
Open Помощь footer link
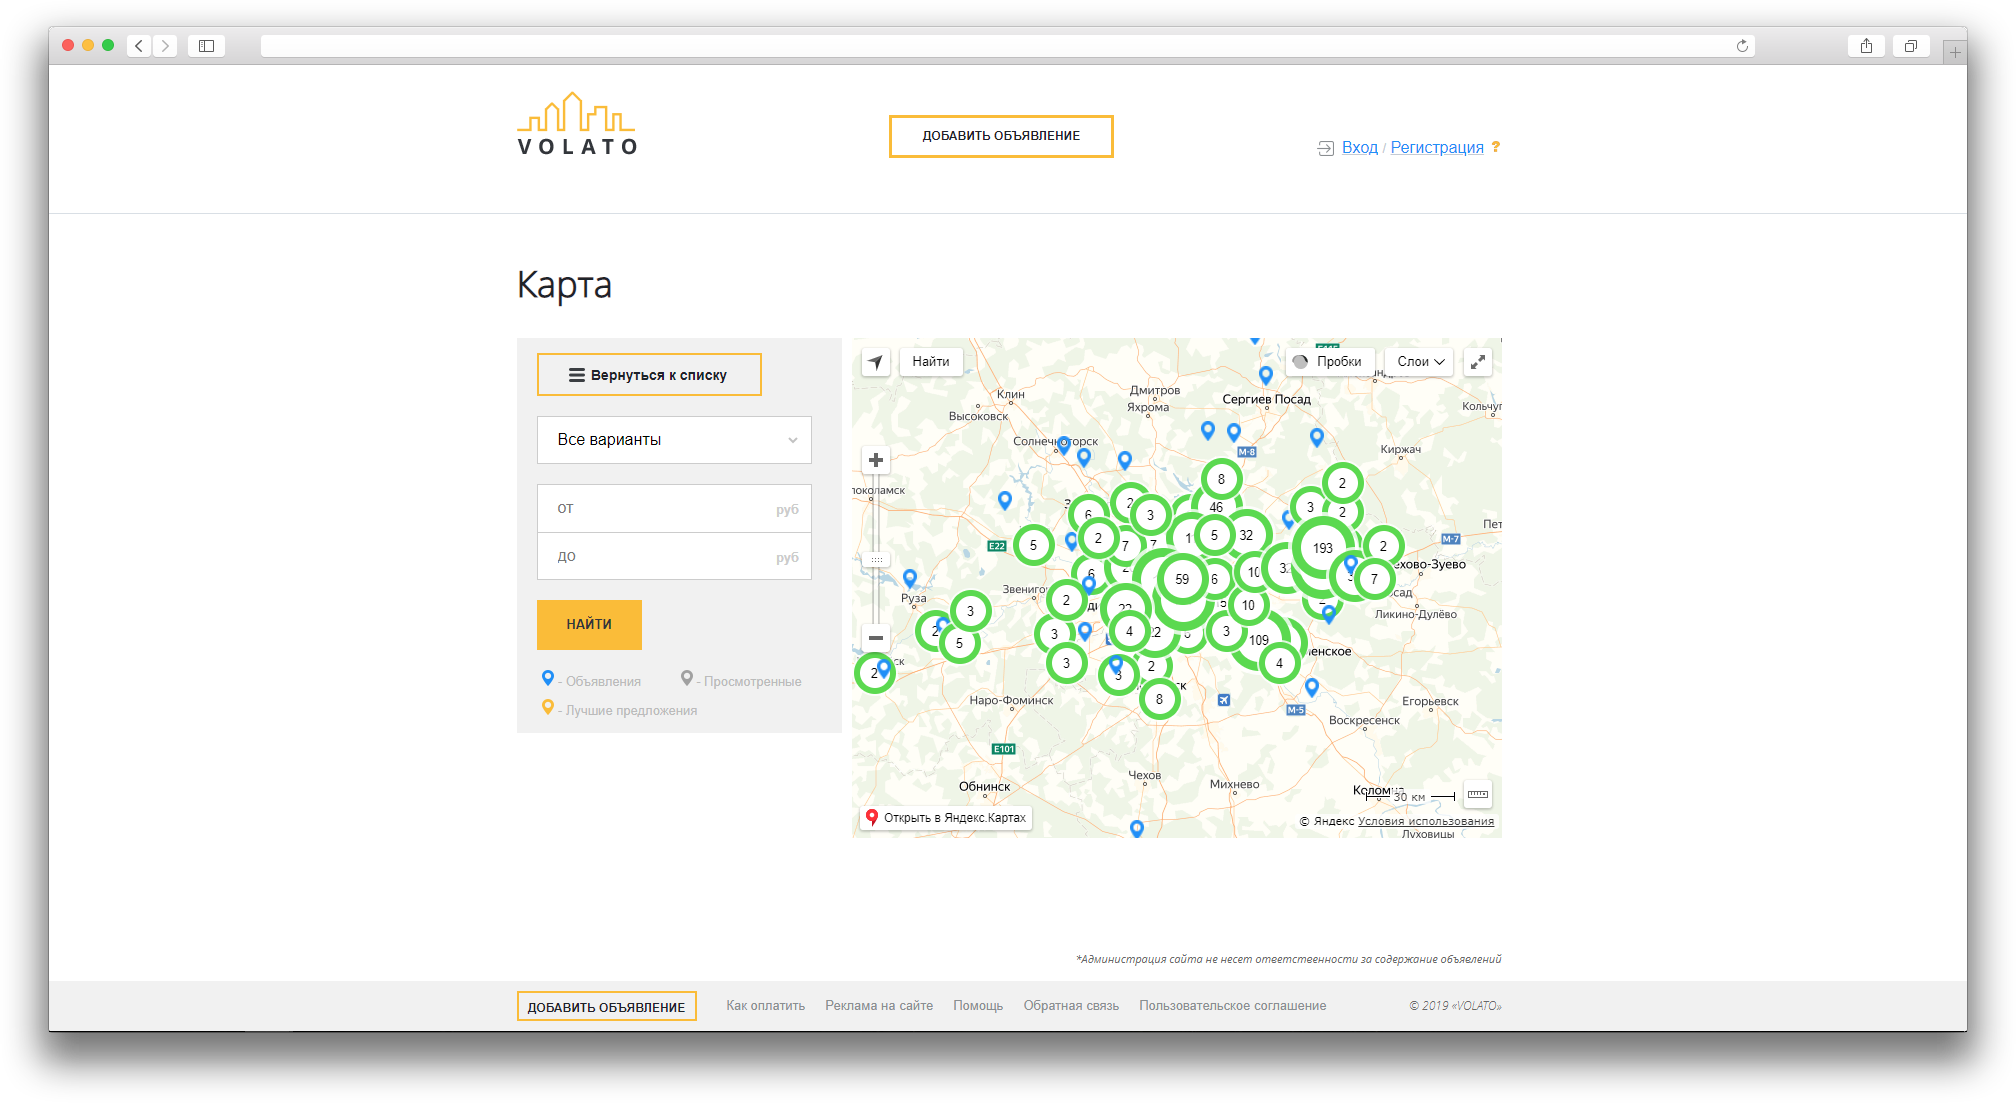pyautogui.click(x=978, y=1006)
